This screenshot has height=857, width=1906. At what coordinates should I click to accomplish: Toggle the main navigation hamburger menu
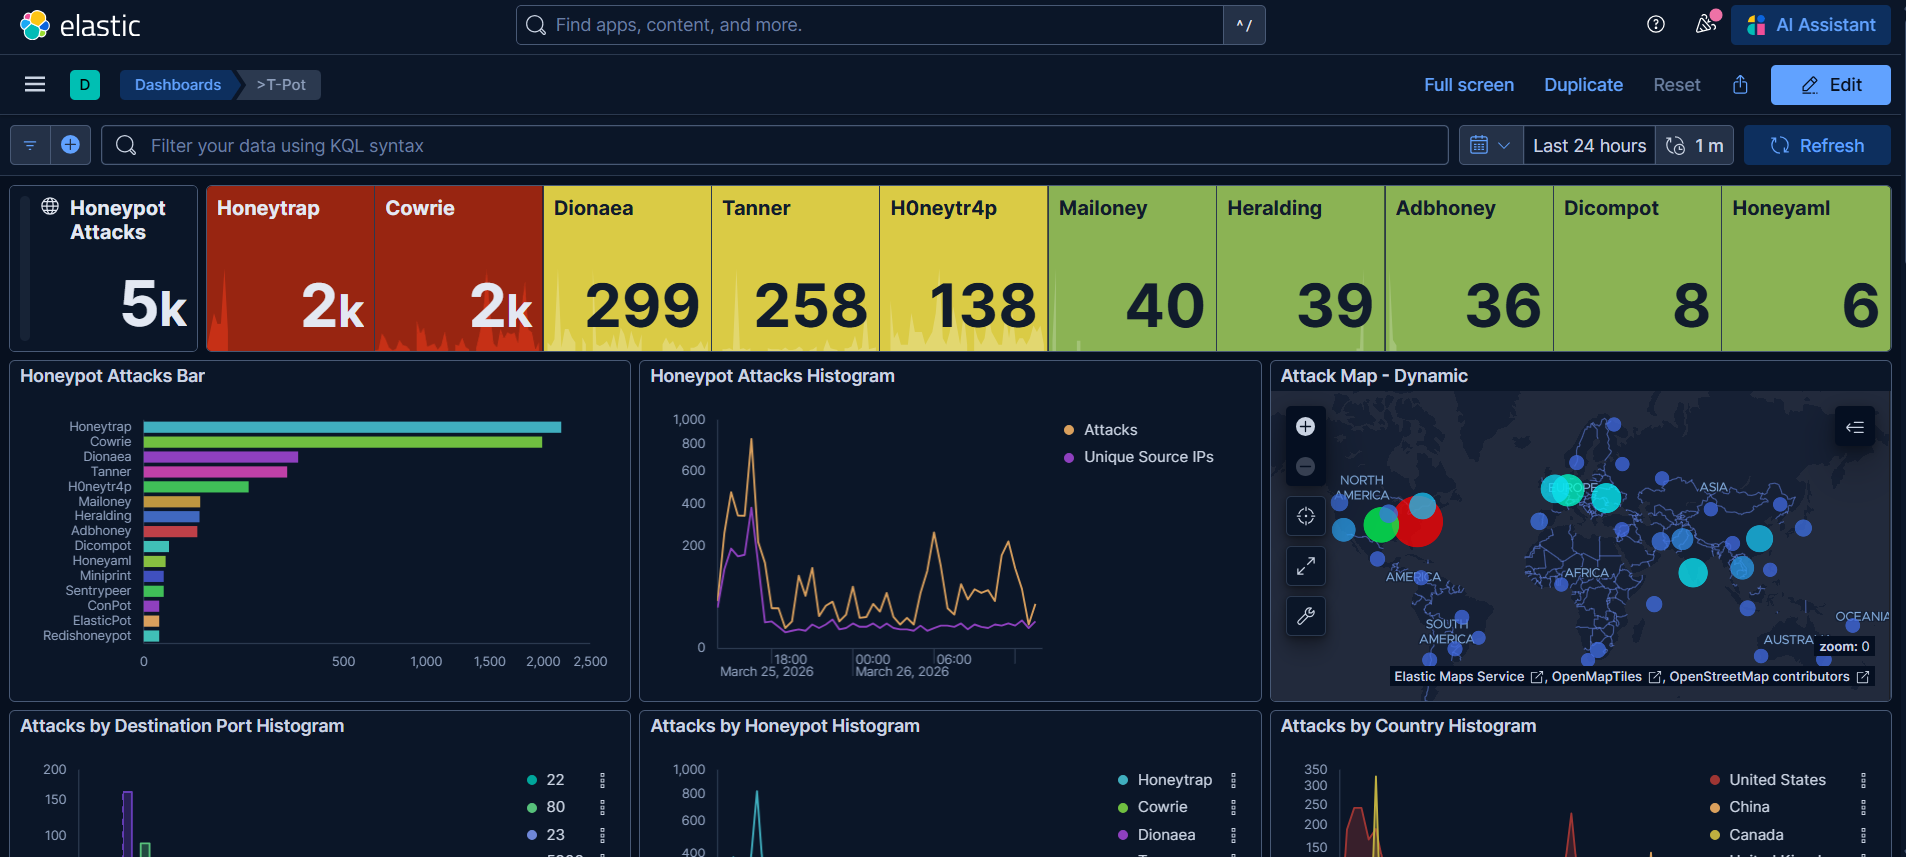click(35, 85)
